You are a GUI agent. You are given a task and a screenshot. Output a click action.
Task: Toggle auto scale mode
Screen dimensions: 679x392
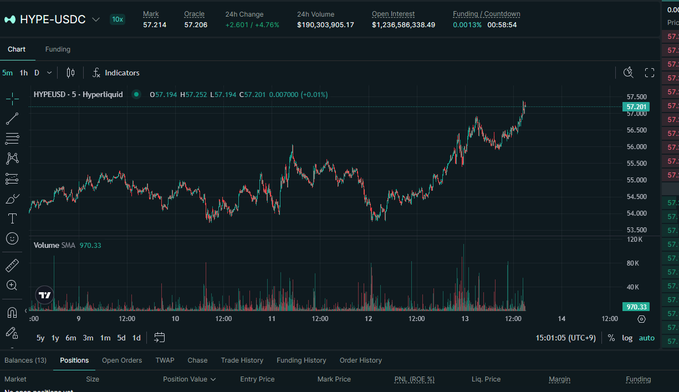pyautogui.click(x=647, y=338)
